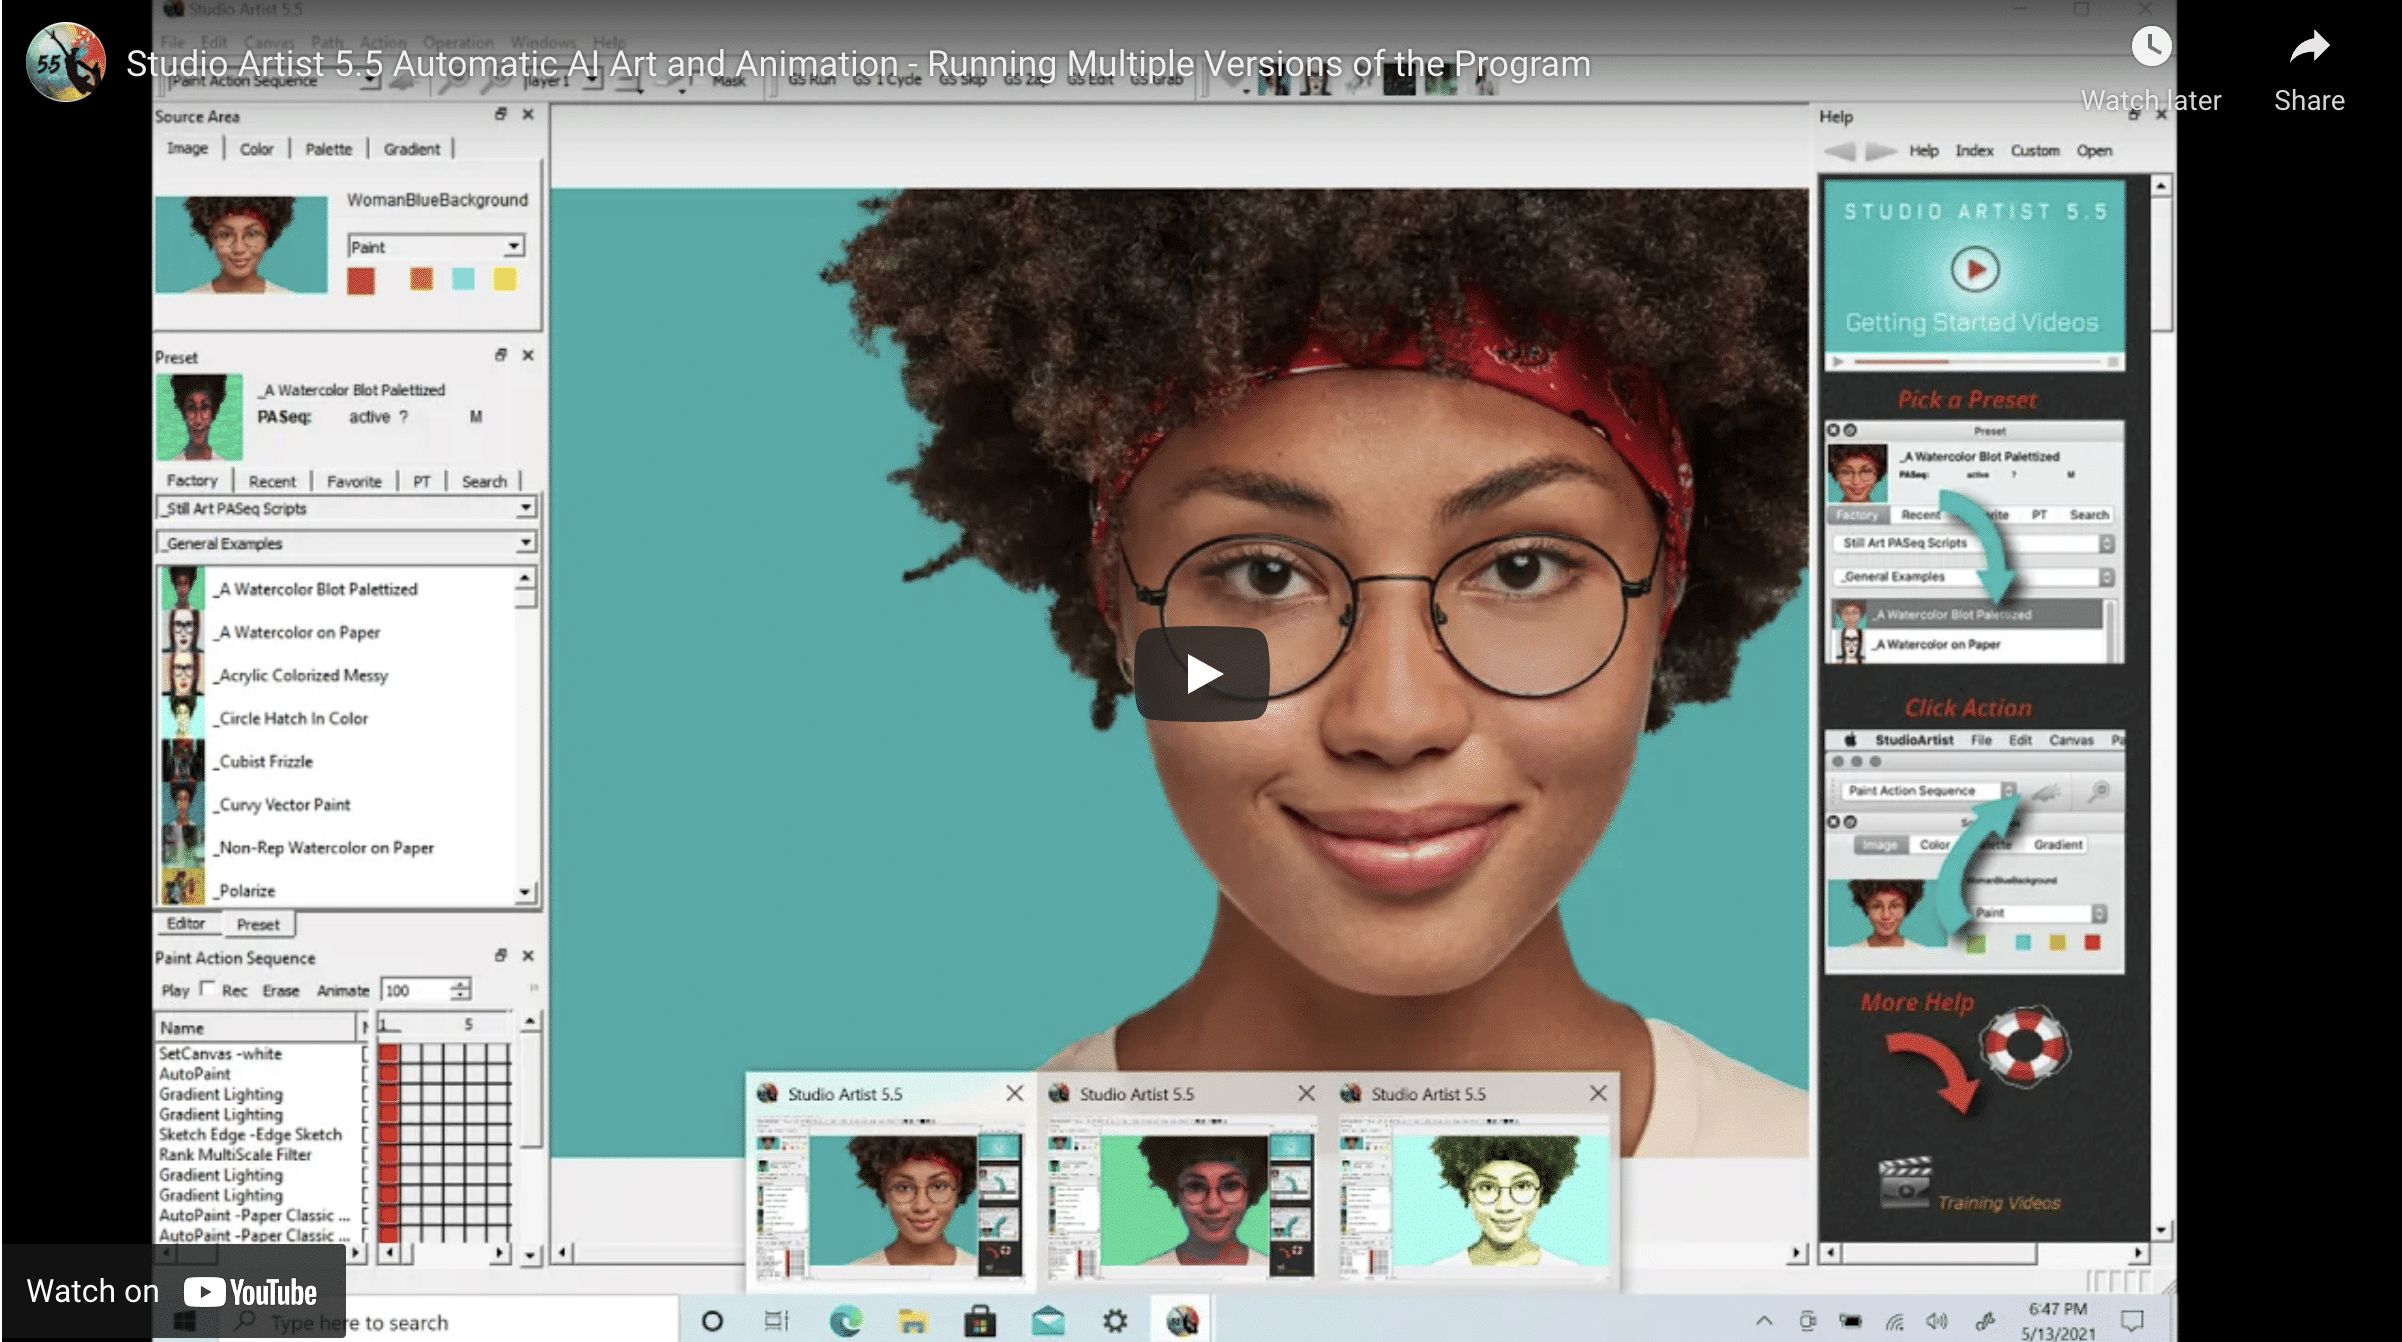Select the Favorite preset tab
Viewport: 2402px width, 1342px height.
[x=354, y=481]
